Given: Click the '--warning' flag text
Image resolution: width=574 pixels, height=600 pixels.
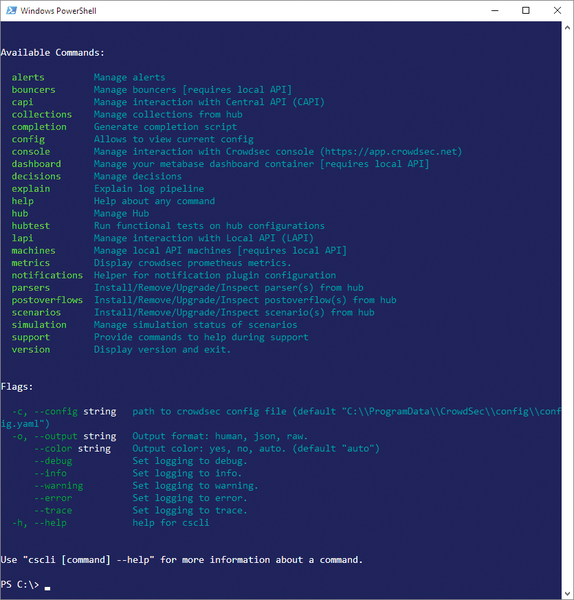Looking at the screenshot, I should [59, 486].
